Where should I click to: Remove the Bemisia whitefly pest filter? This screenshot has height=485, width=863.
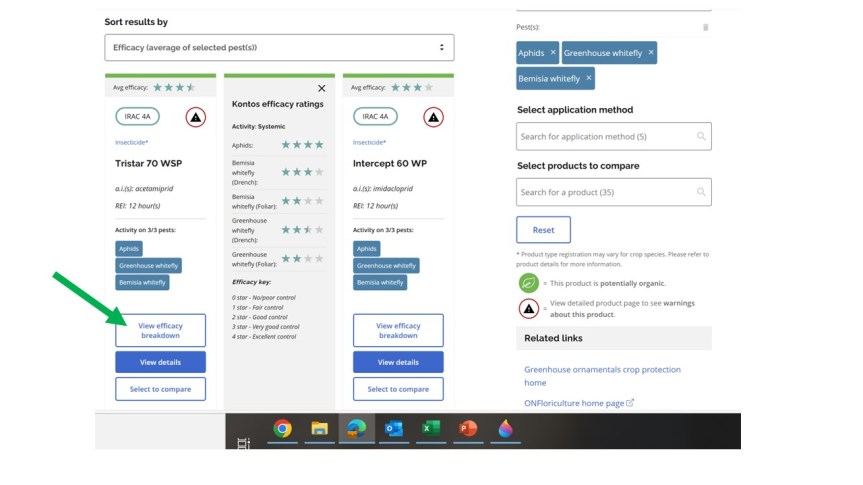(588, 78)
